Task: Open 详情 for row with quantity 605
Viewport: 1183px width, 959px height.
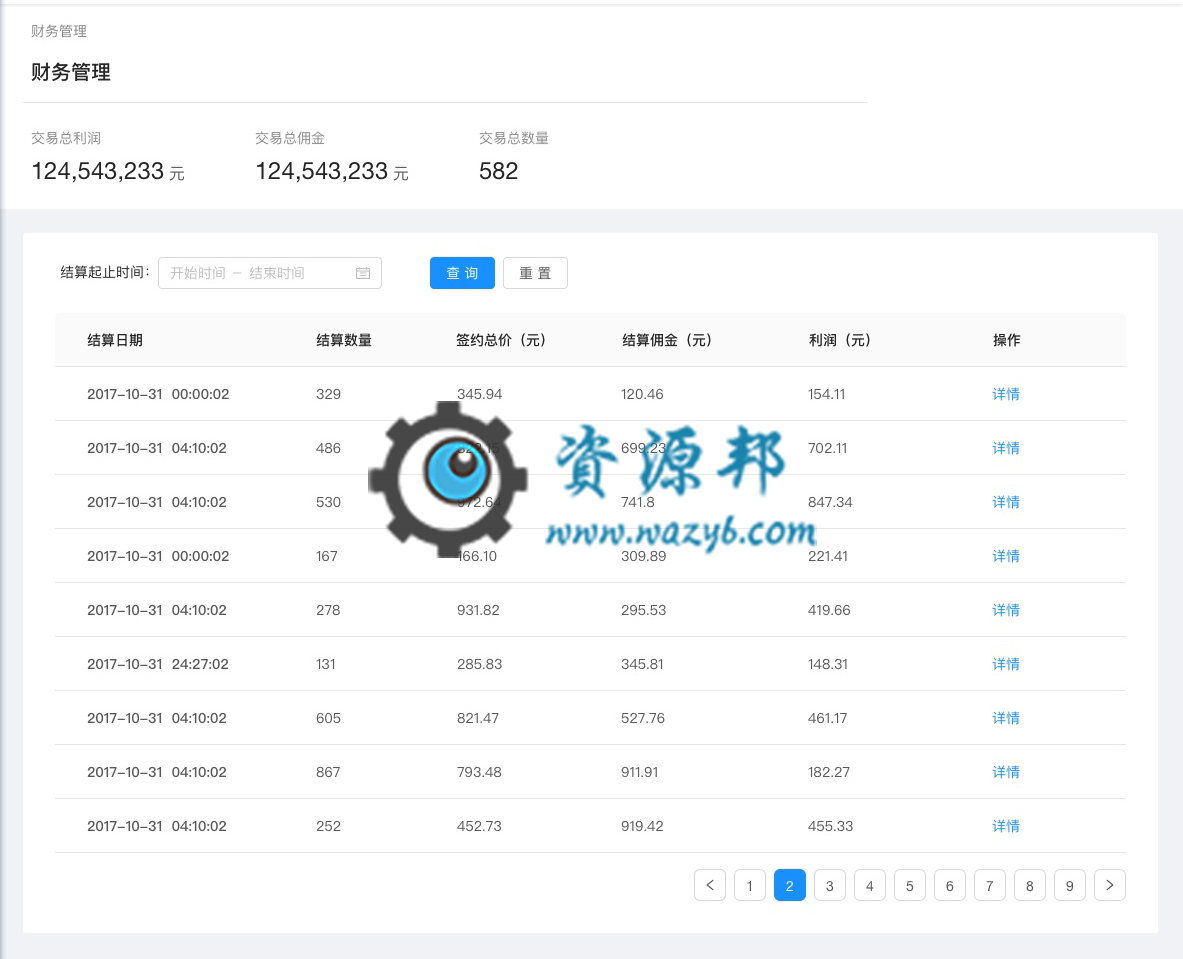Action: click(x=1006, y=718)
